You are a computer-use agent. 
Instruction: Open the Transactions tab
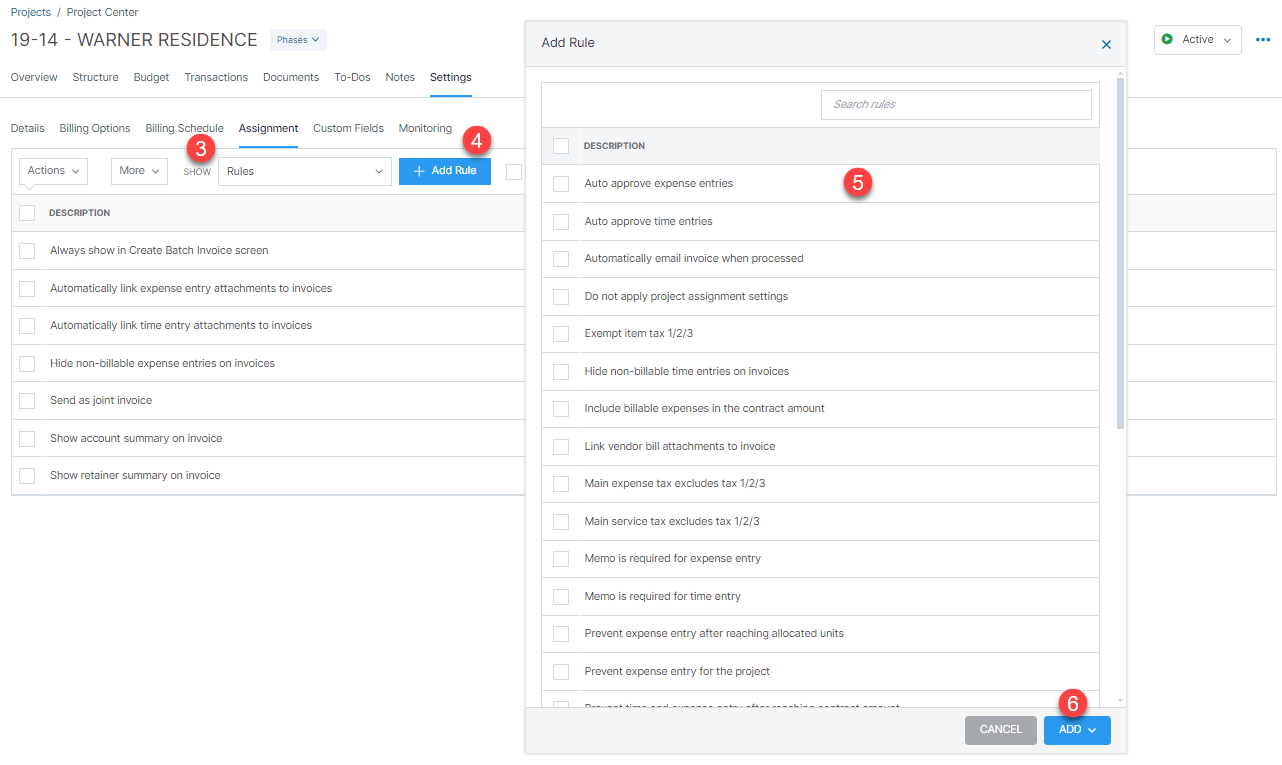click(216, 77)
